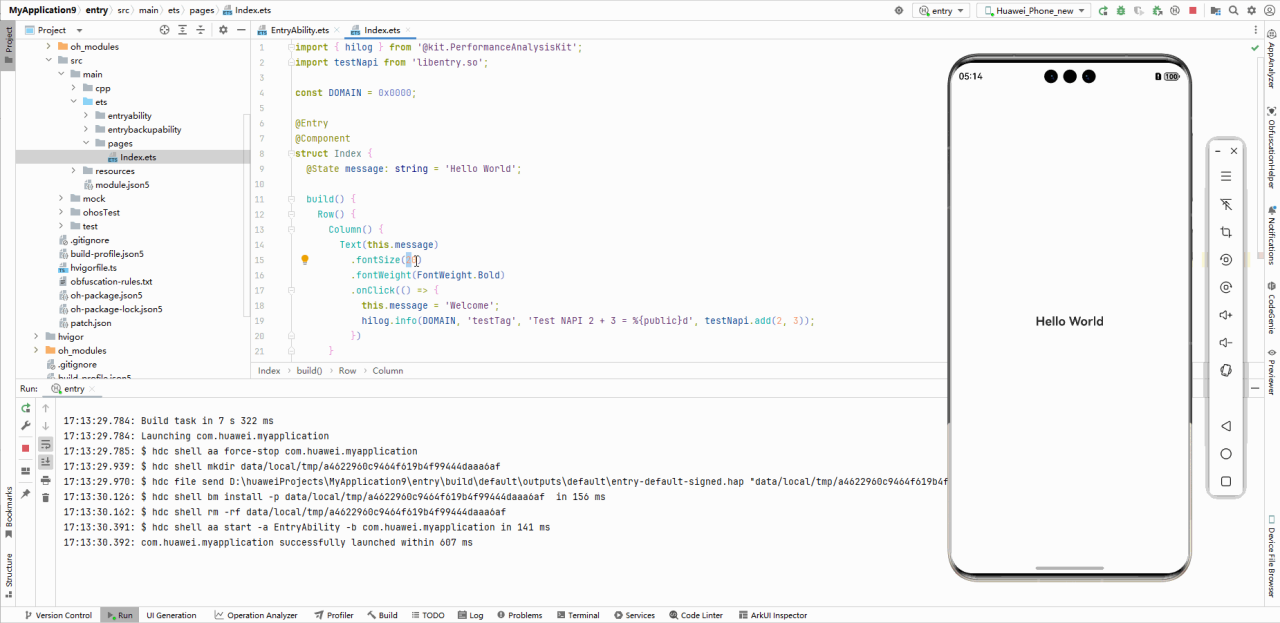Click Column in the editor breadcrumb
This screenshot has height=623, width=1280.
pos(387,370)
